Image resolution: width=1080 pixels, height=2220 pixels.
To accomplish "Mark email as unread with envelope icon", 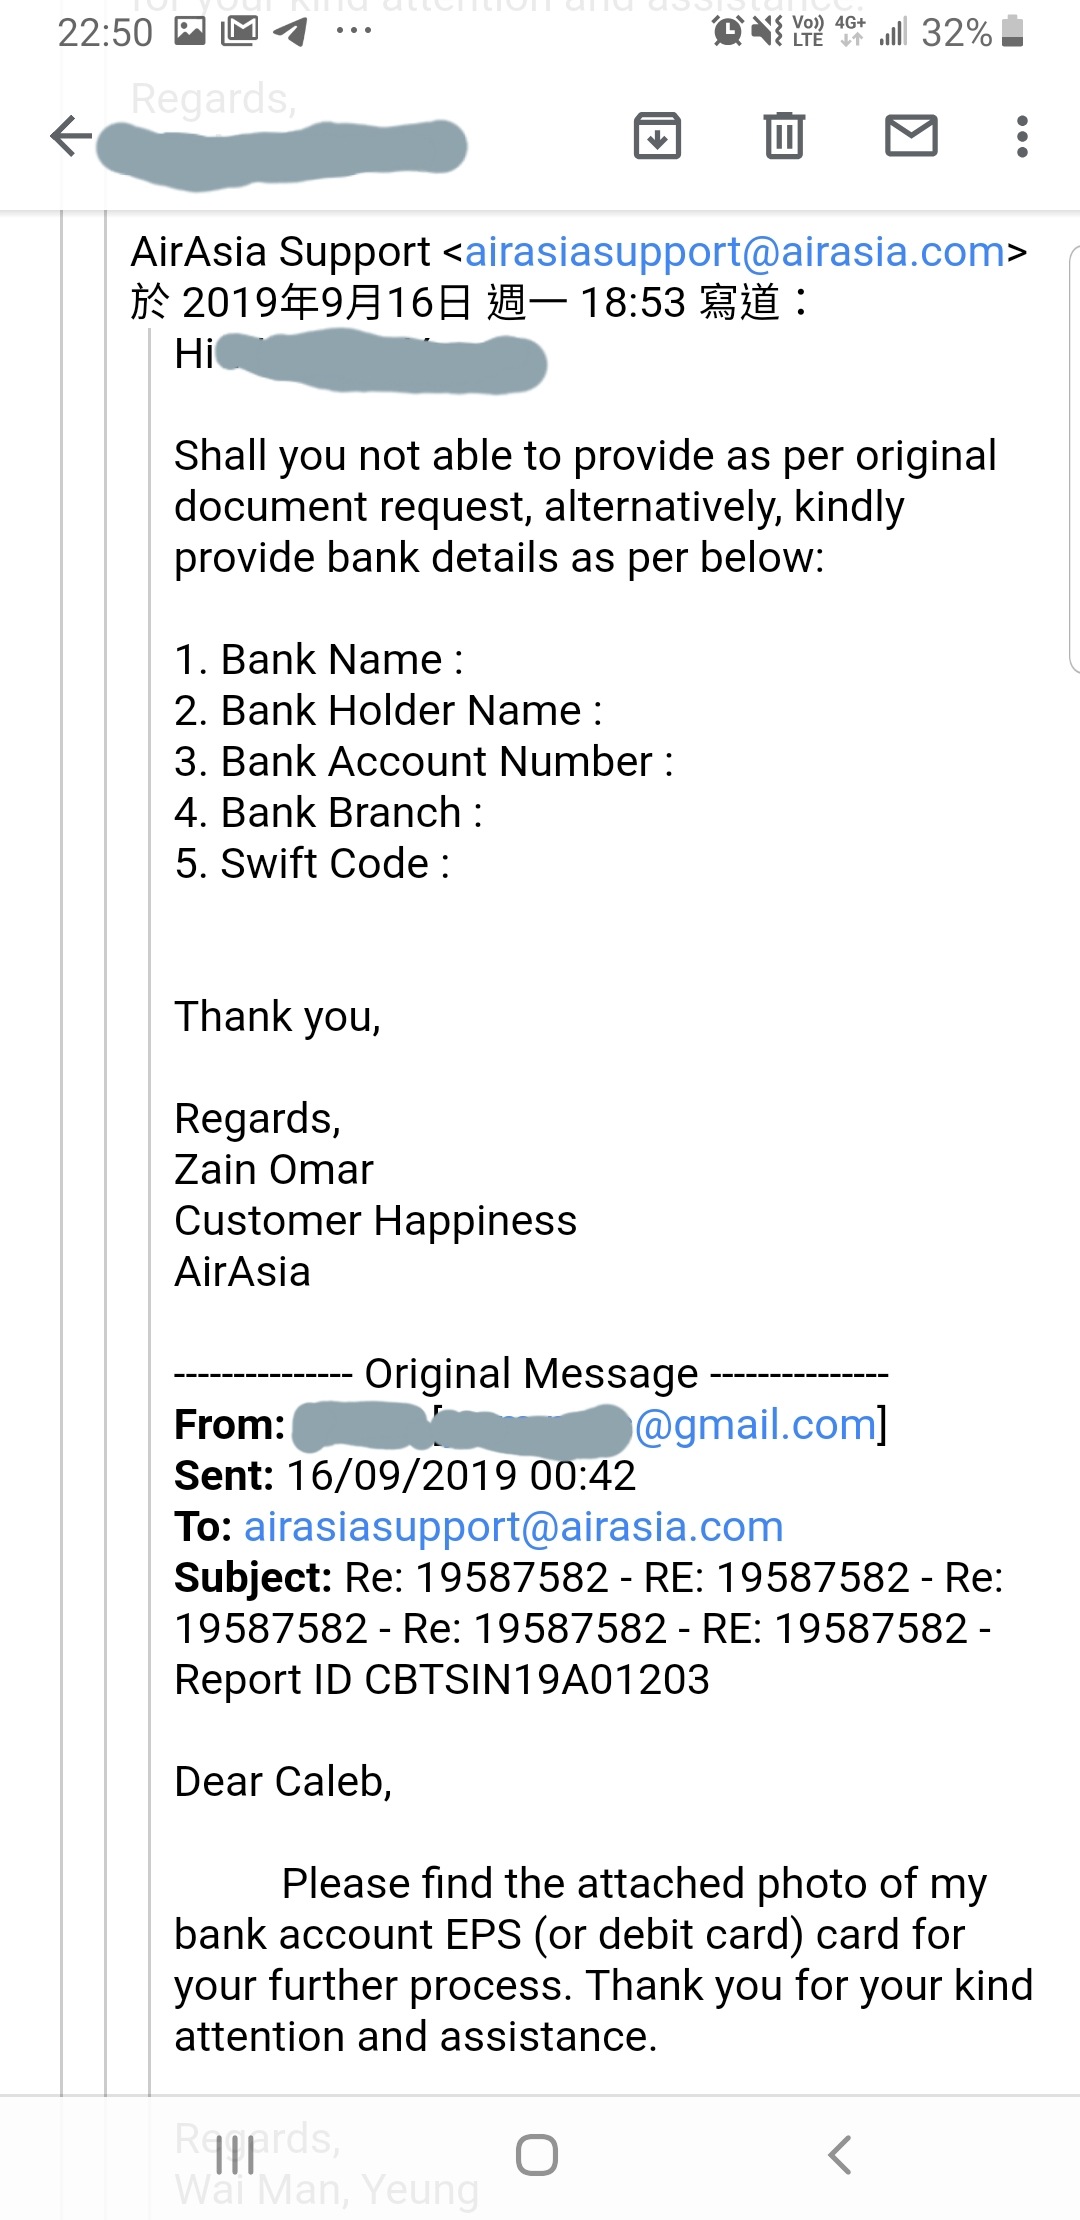I will [911, 136].
